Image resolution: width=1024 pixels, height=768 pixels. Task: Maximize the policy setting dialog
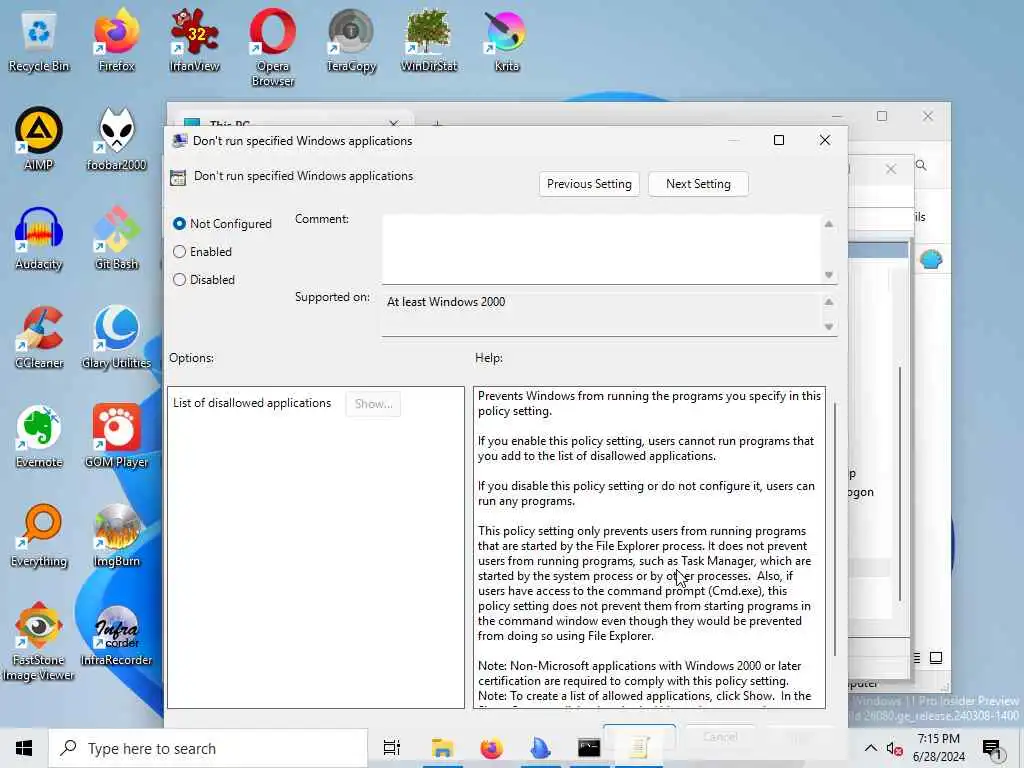778,140
